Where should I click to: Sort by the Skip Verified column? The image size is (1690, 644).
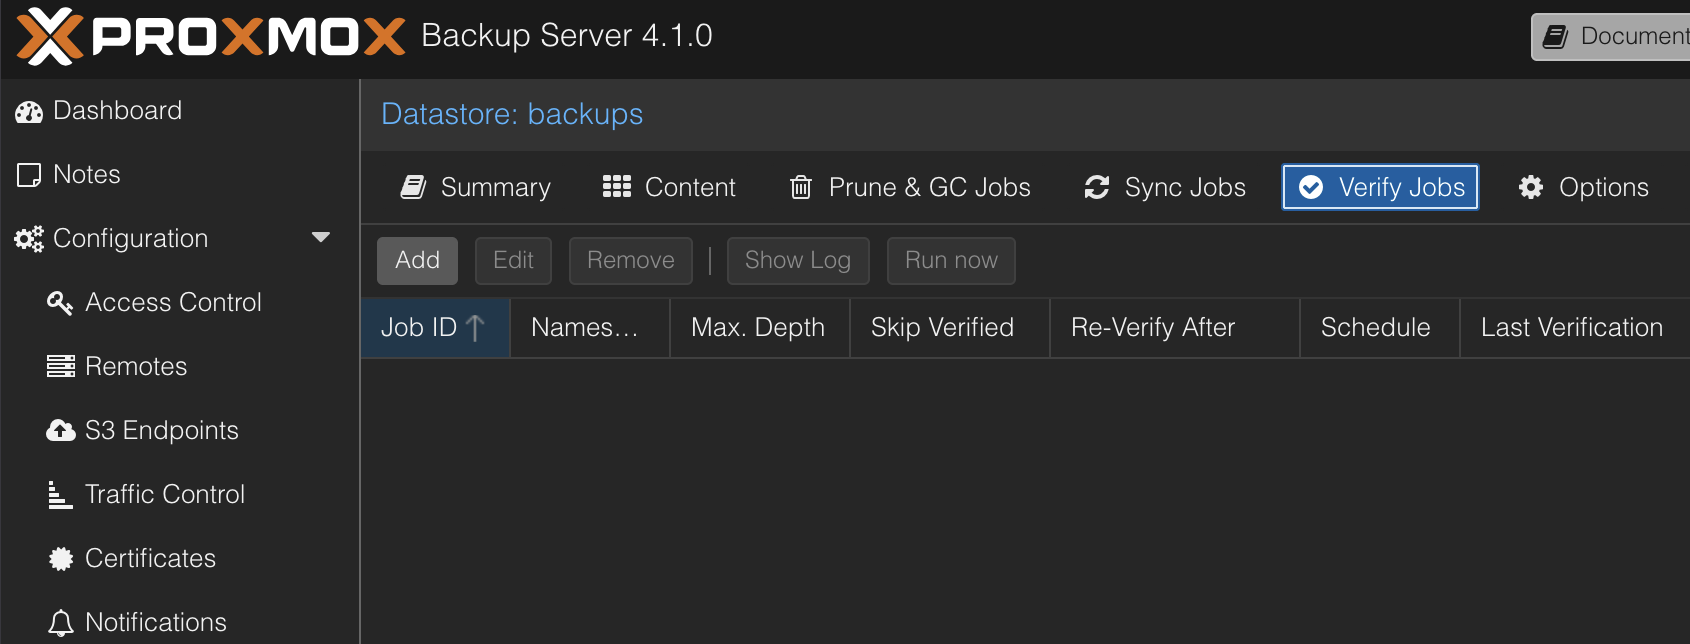(950, 328)
